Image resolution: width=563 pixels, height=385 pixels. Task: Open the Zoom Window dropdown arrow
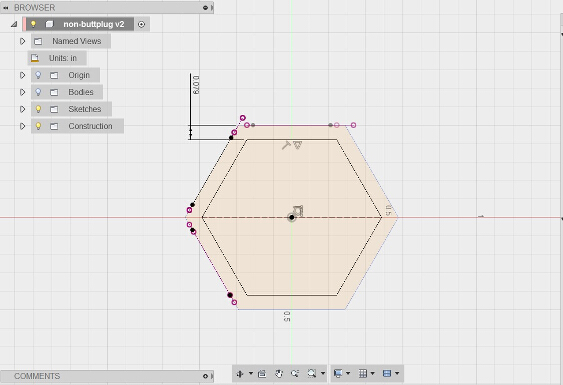pos(322,374)
